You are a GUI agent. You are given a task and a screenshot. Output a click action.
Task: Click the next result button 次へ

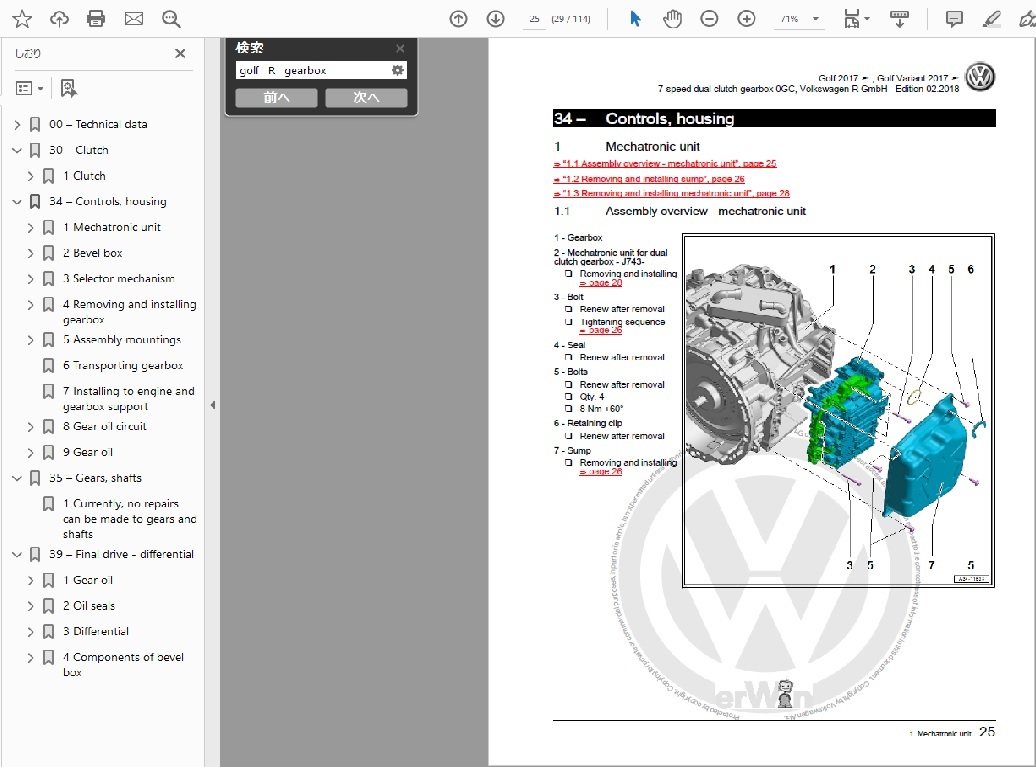click(x=366, y=98)
